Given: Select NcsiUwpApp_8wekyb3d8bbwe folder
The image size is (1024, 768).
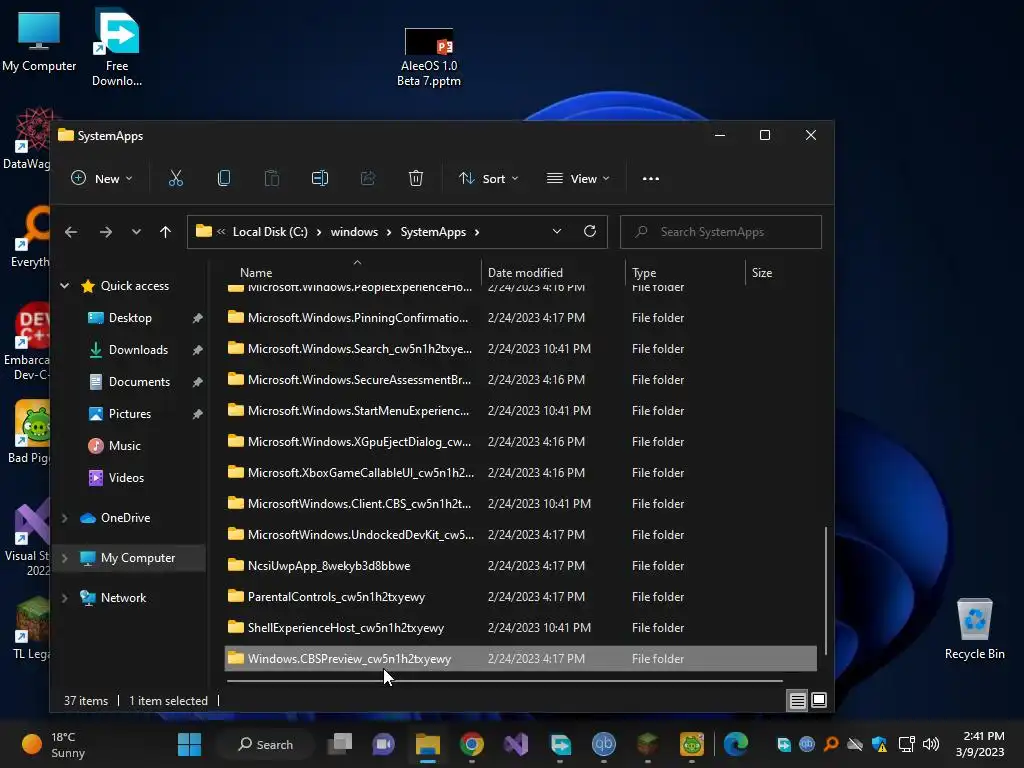Looking at the screenshot, I should 521,566.
